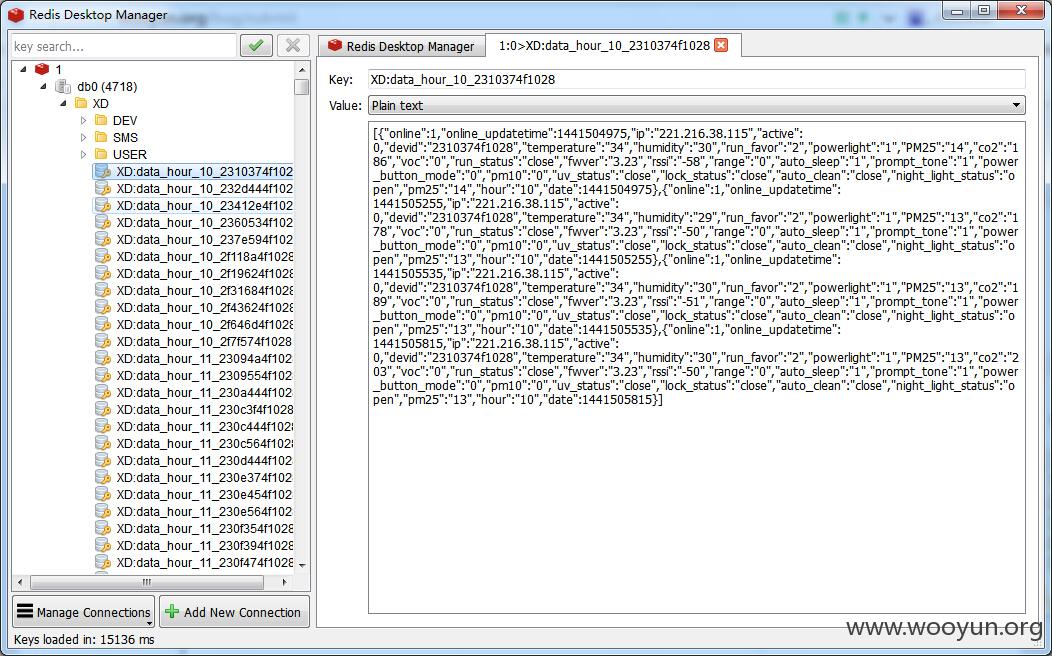Click the horizontal scrollbar left arrow
Screen dimensions: 1052x656
click(20, 582)
